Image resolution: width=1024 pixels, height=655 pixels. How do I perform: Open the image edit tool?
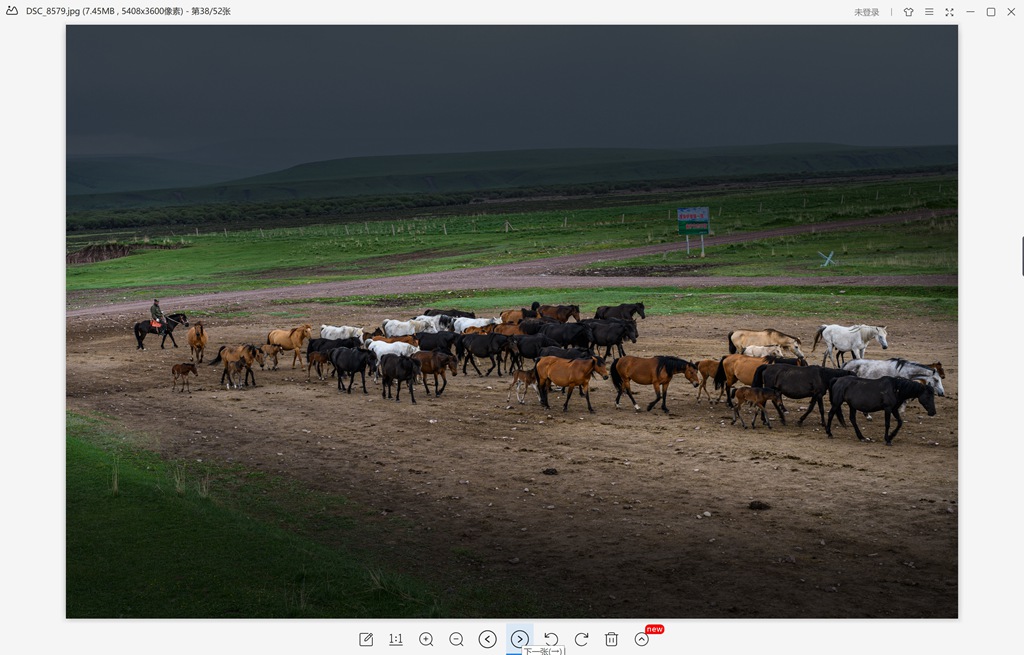(x=366, y=639)
